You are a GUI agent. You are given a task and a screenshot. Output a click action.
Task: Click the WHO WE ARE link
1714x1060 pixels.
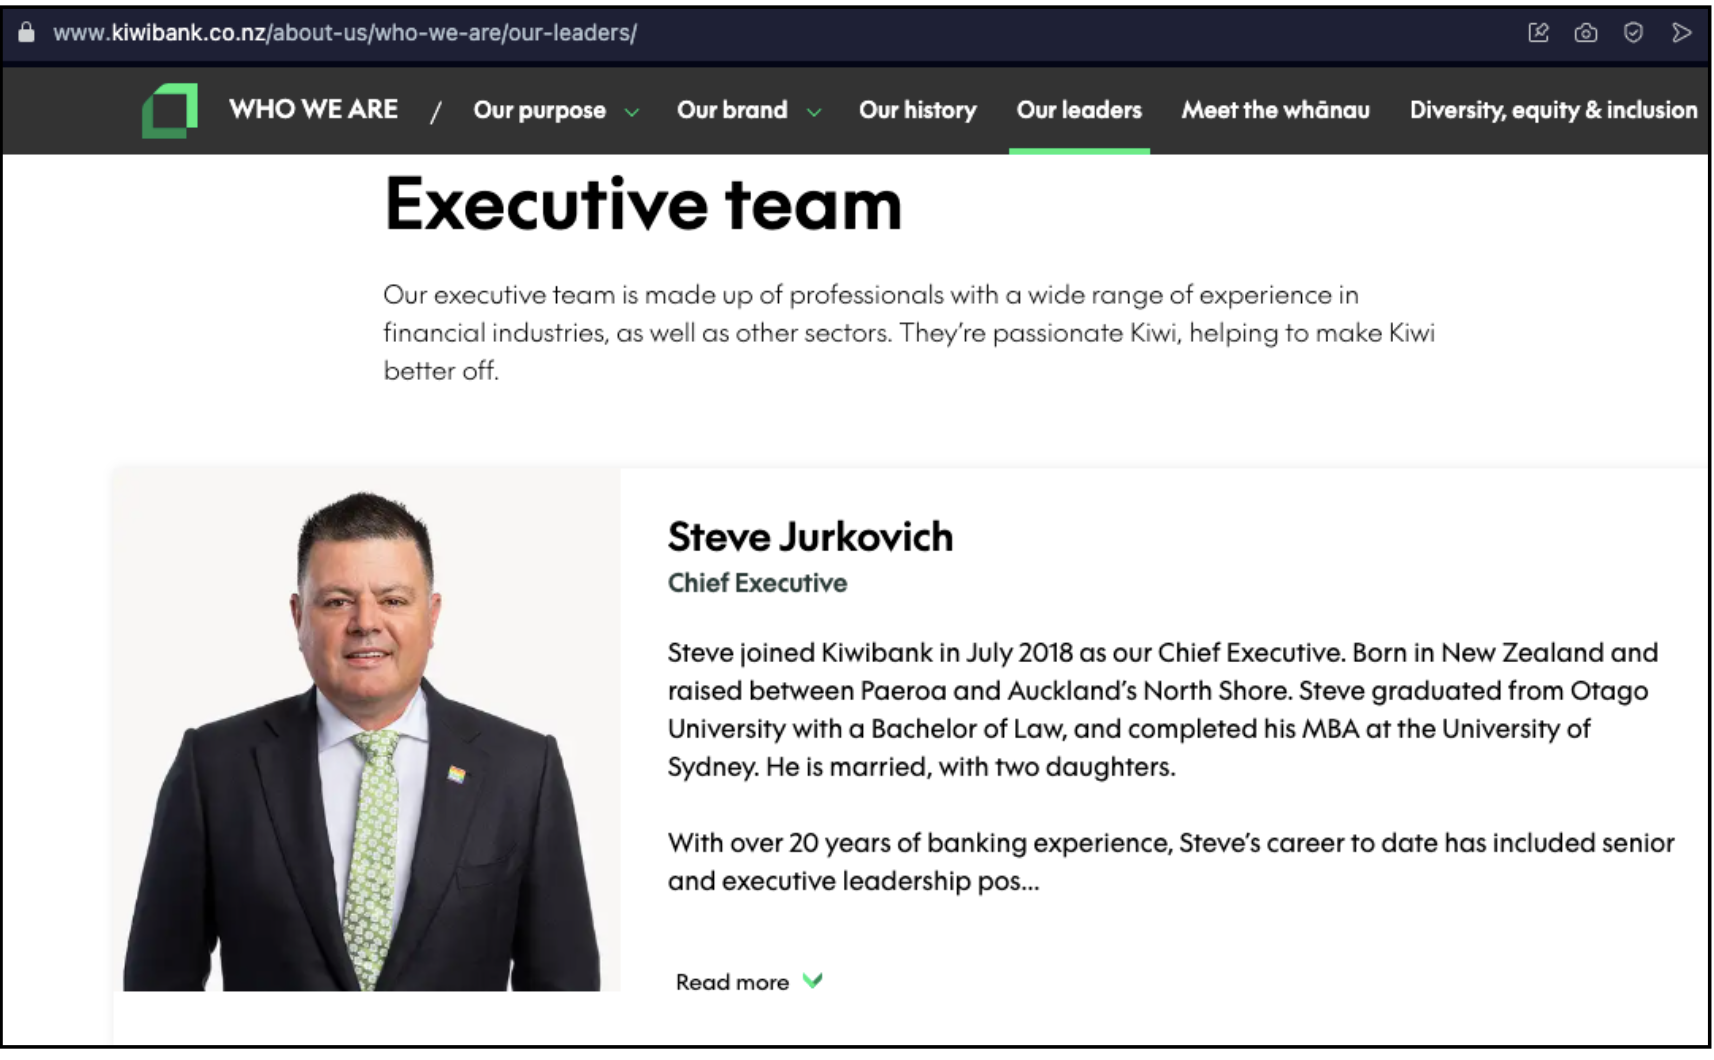coord(313,109)
